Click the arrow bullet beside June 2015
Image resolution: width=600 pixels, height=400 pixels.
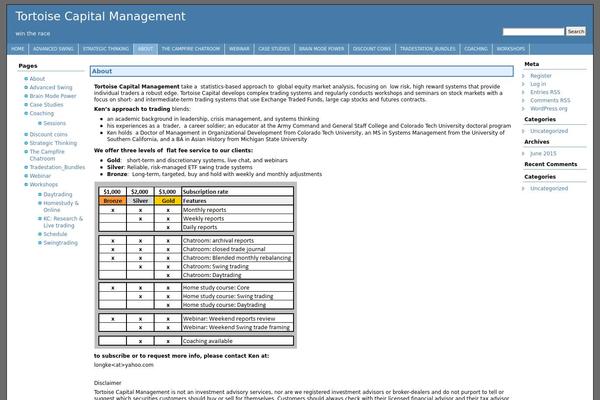click(x=523, y=153)
